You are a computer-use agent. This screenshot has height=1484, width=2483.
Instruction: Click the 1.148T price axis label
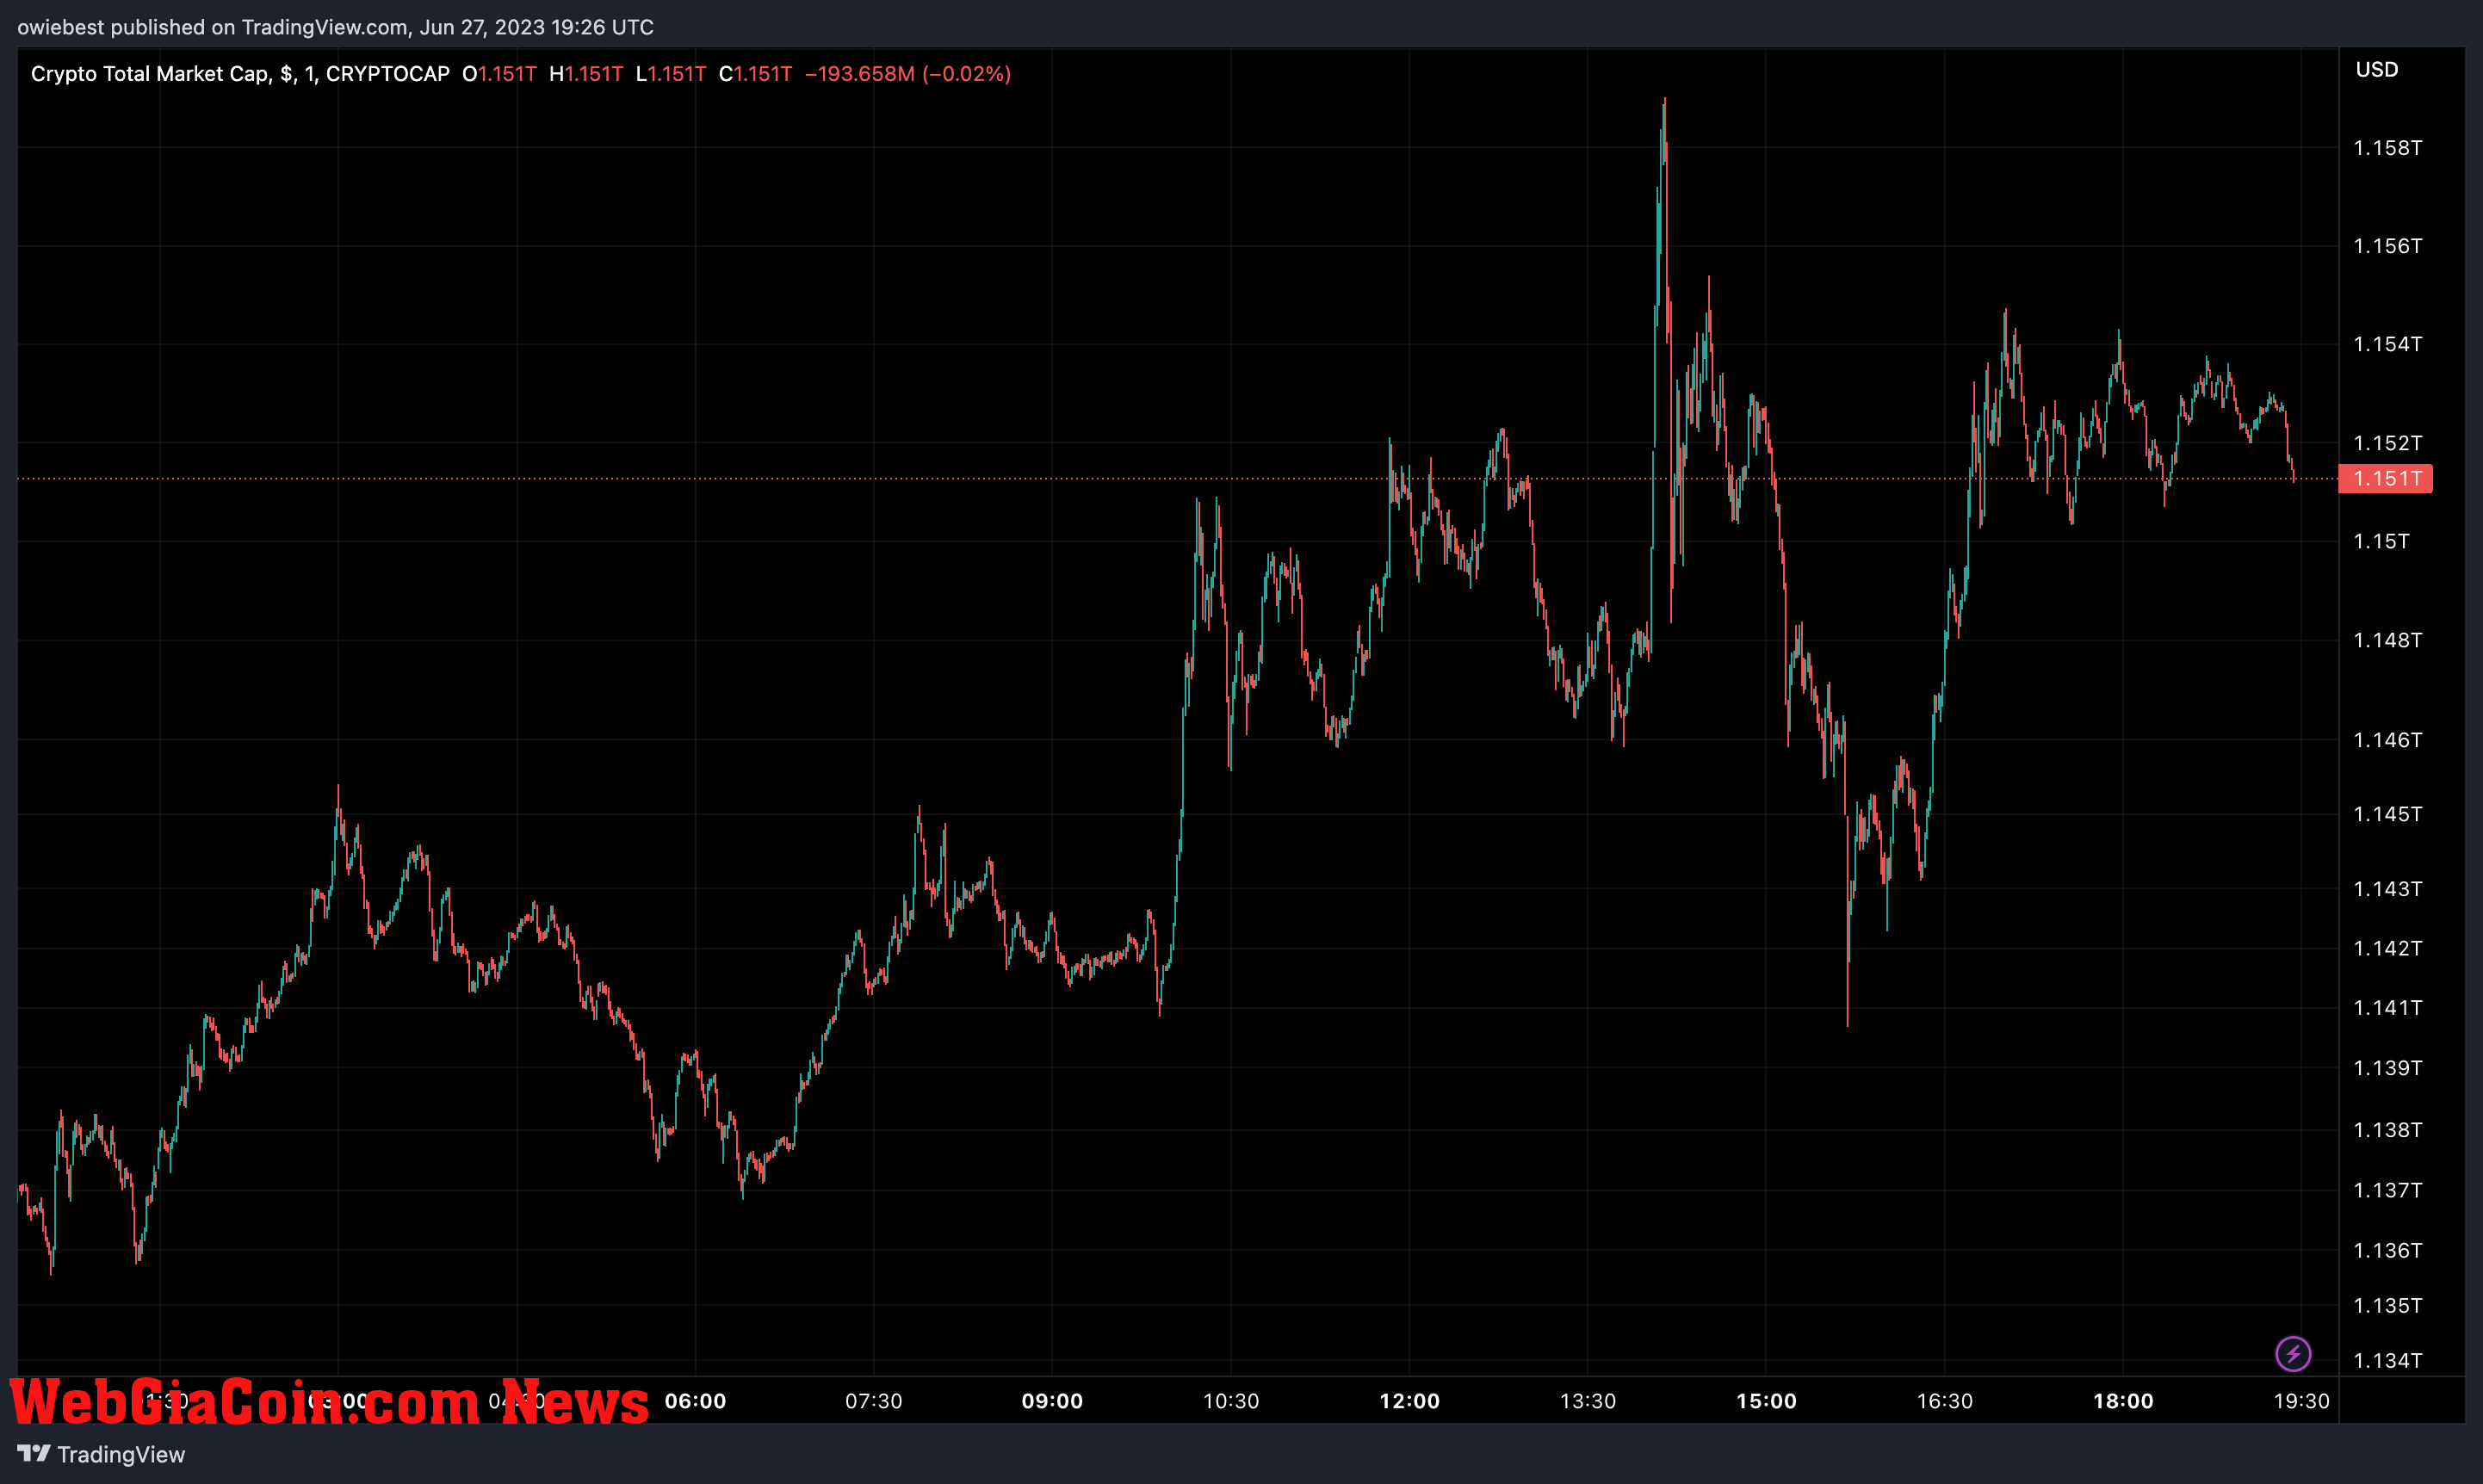click(x=2388, y=640)
